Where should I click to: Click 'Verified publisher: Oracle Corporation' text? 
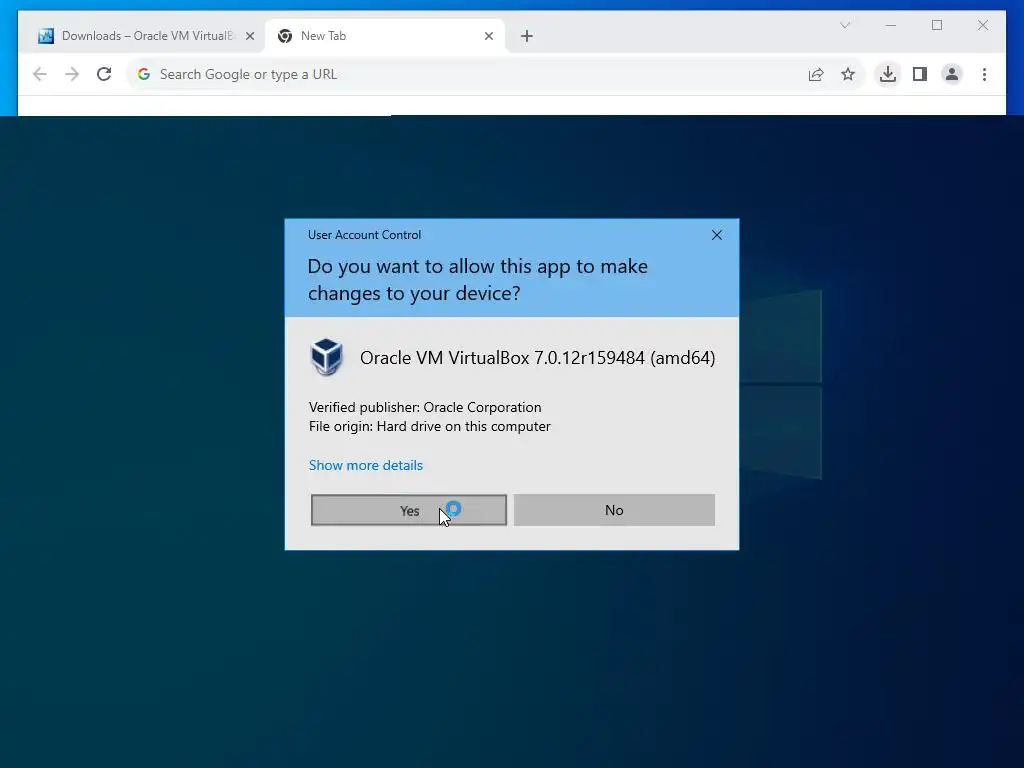[x=425, y=407]
